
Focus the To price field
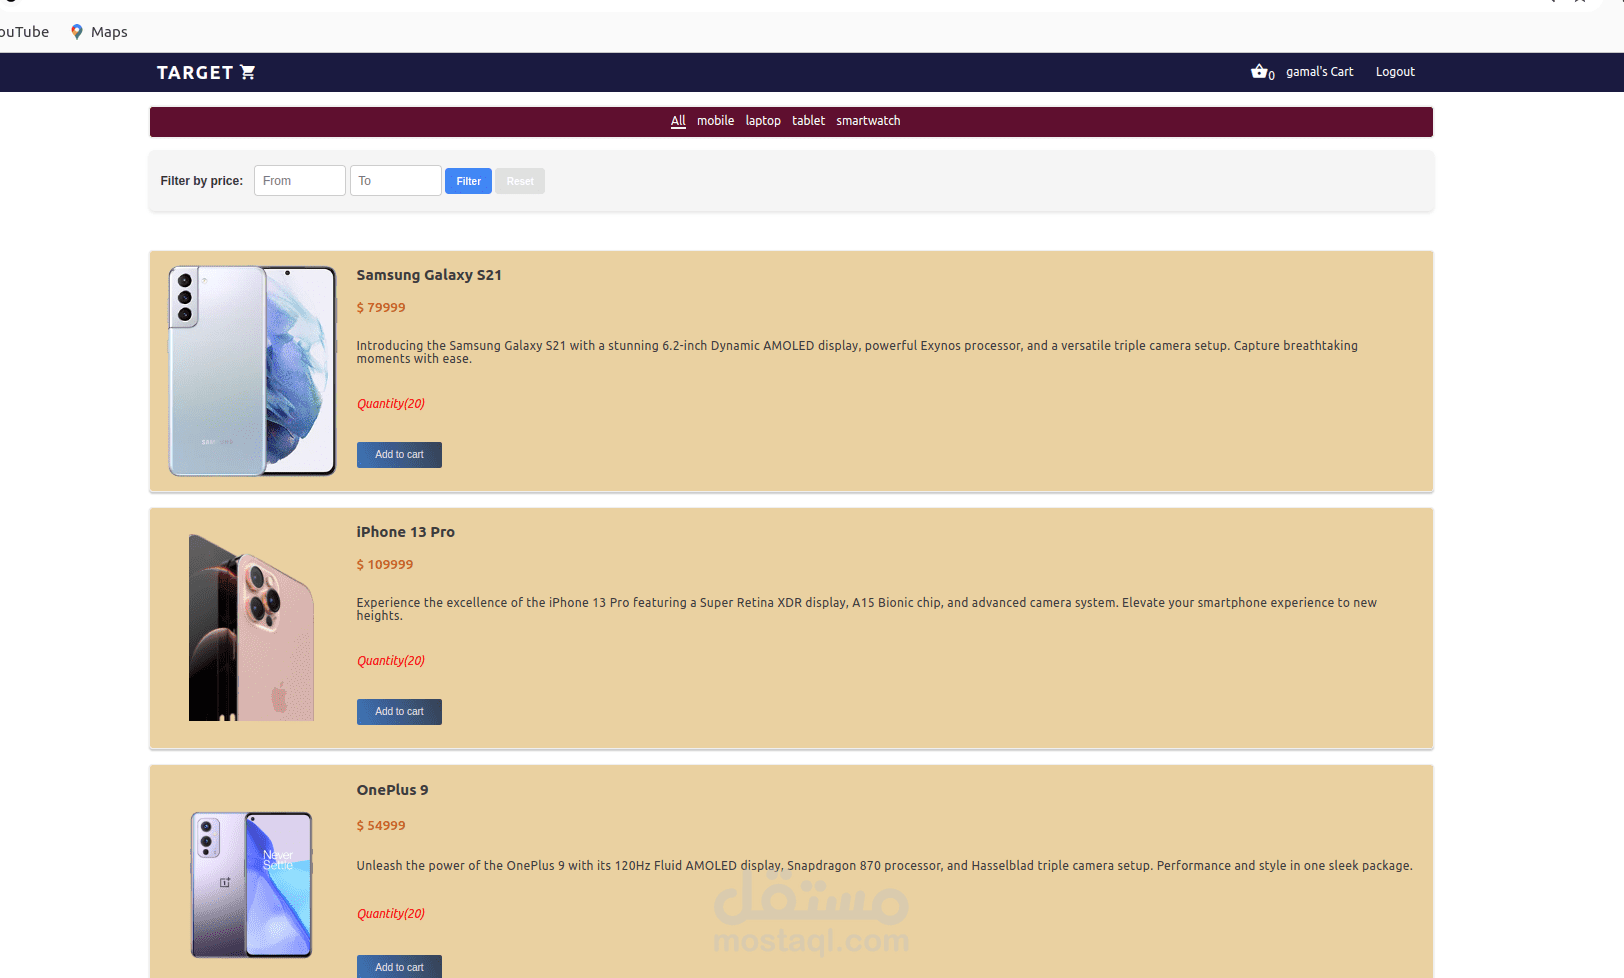(396, 181)
